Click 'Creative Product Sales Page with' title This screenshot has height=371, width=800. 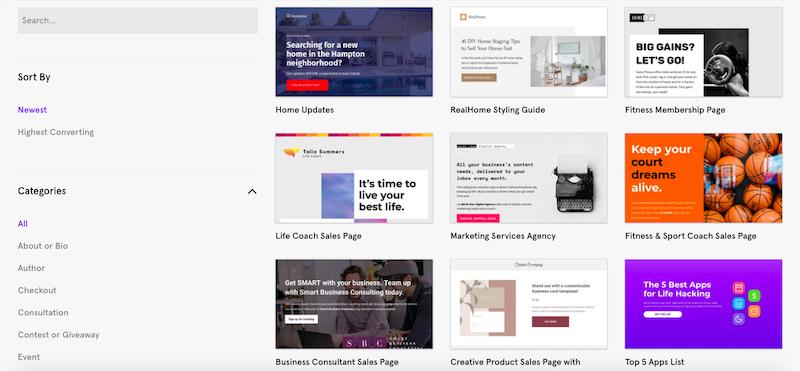515,362
